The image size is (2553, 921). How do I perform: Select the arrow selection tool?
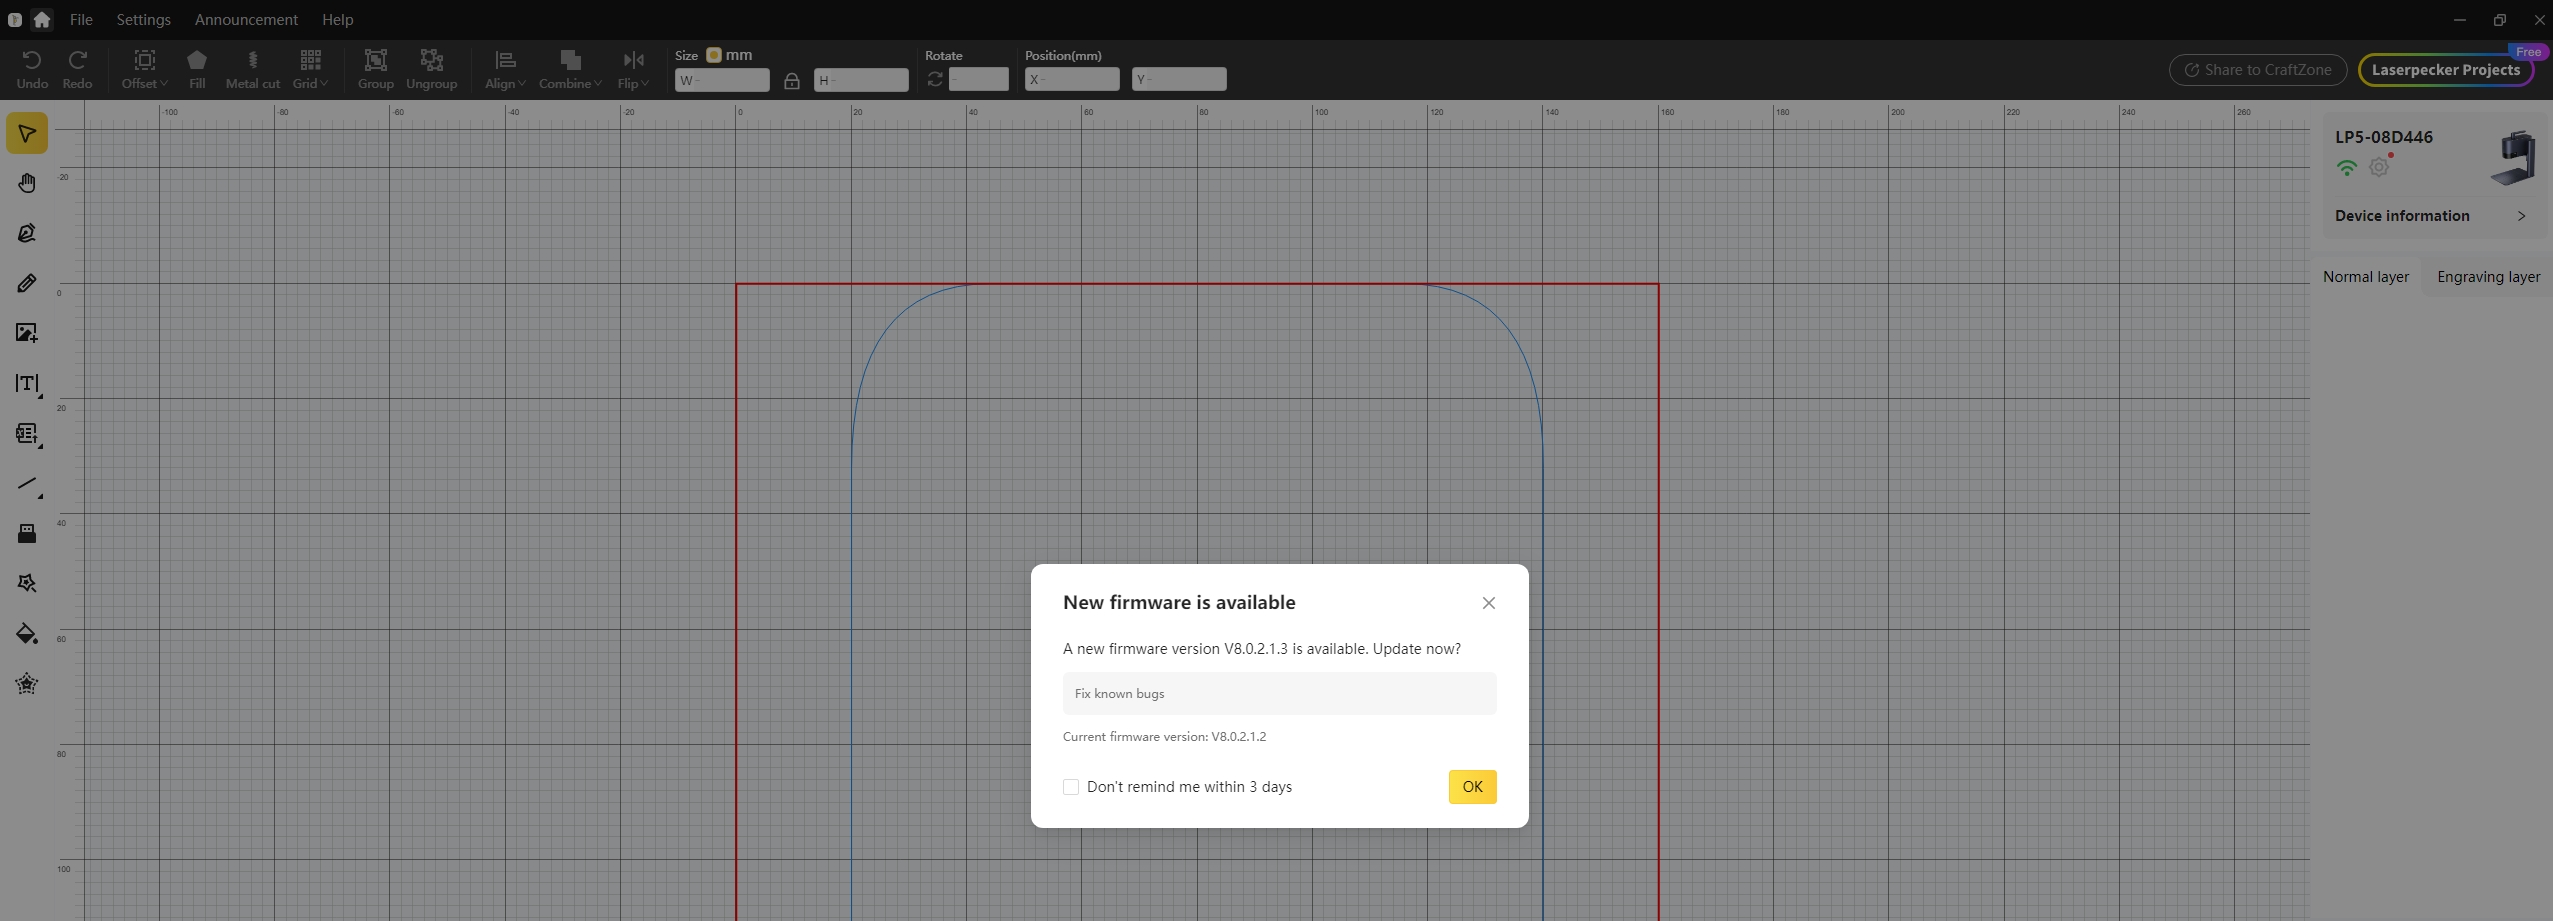pos(27,134)
